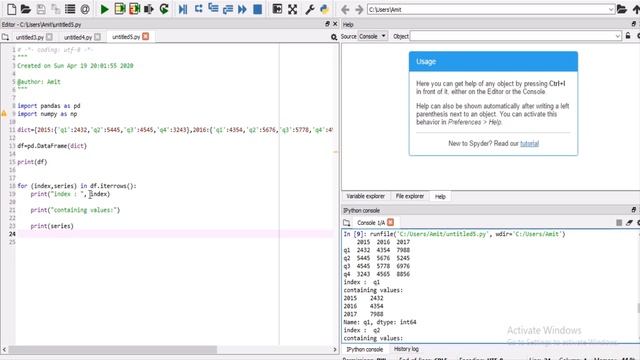Screen dimensions: 640x360
Task: Continue execution until next breakpoint
Action: [x=242, y=9]
